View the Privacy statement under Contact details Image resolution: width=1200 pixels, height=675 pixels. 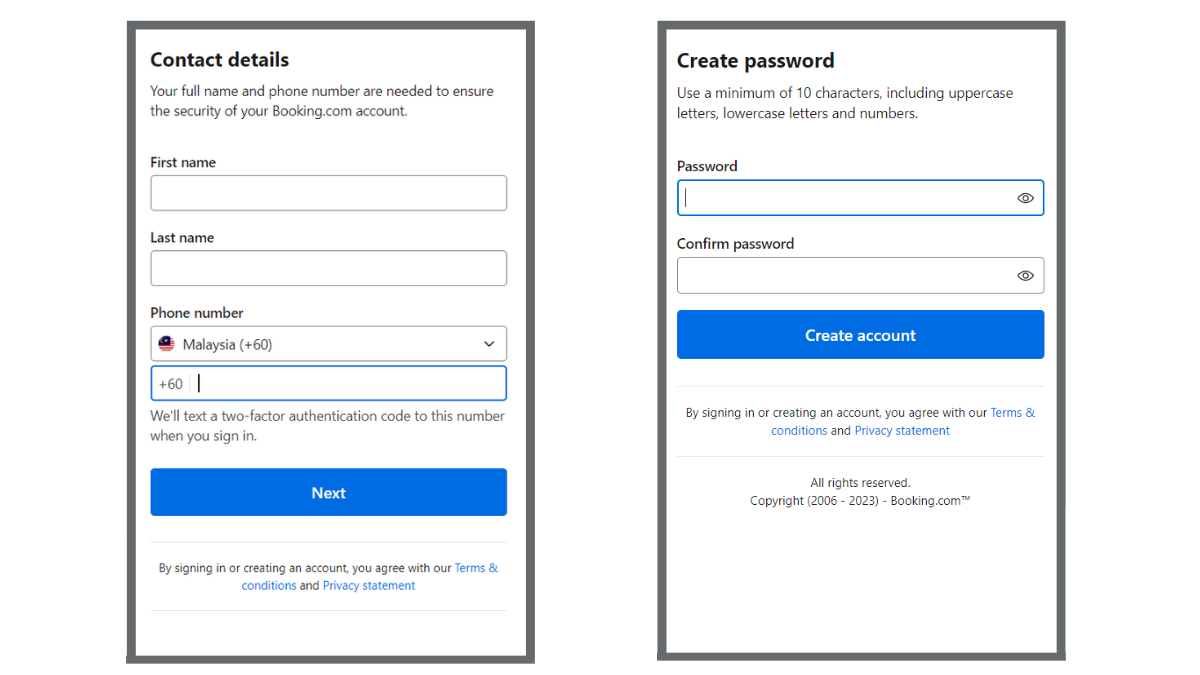(368, 585)
